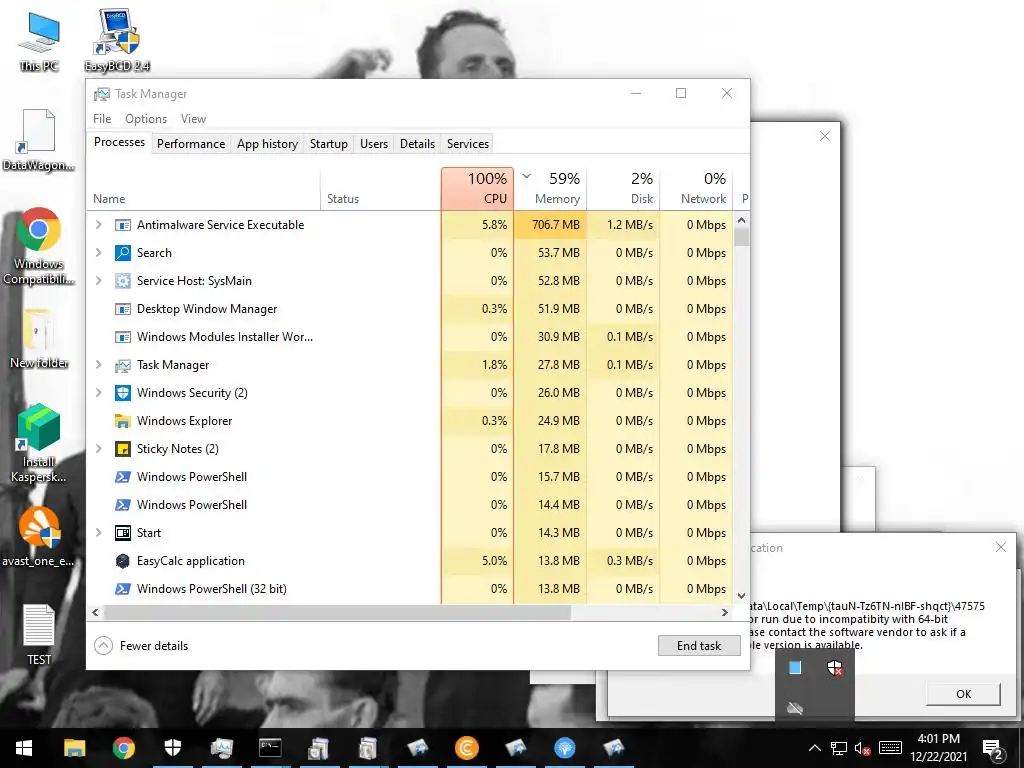Screen dimensions: 1024x768
Task: Expand the Task Manager process row
Action: [99, 365]
